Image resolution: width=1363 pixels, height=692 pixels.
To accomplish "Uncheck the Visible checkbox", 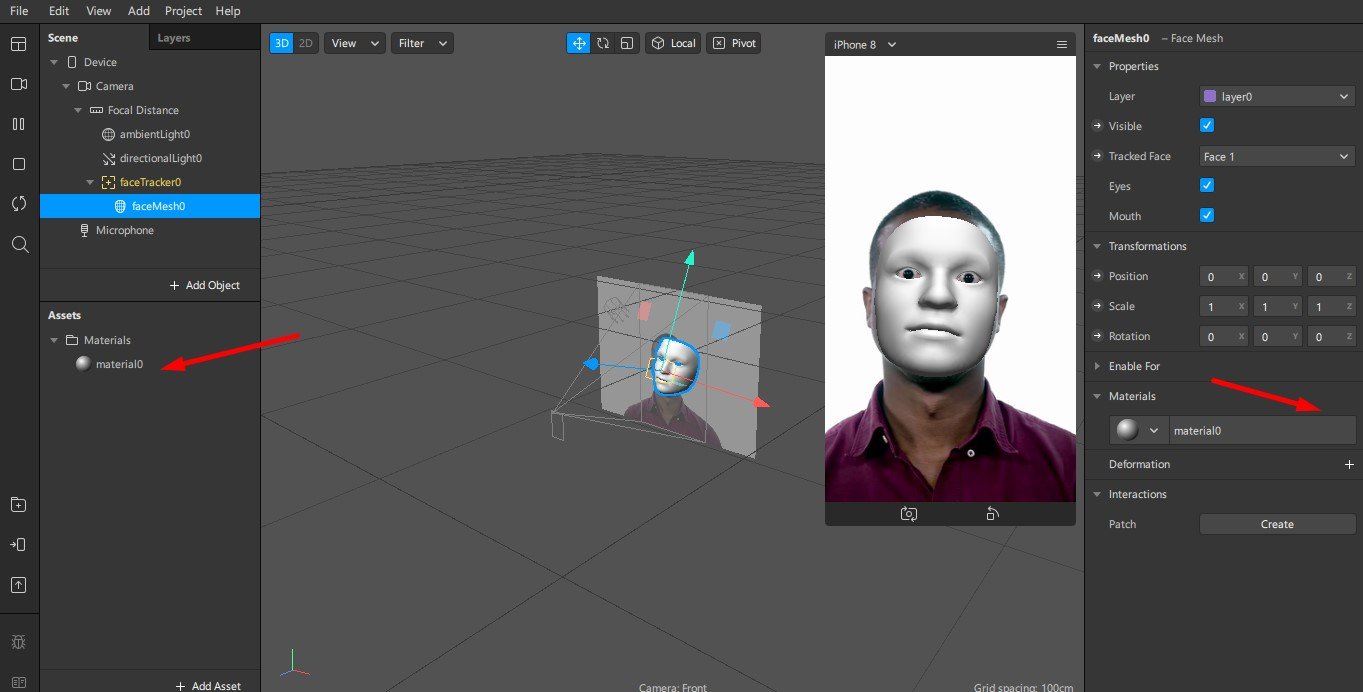I will pyautogui.click(x=1206, y=126).
